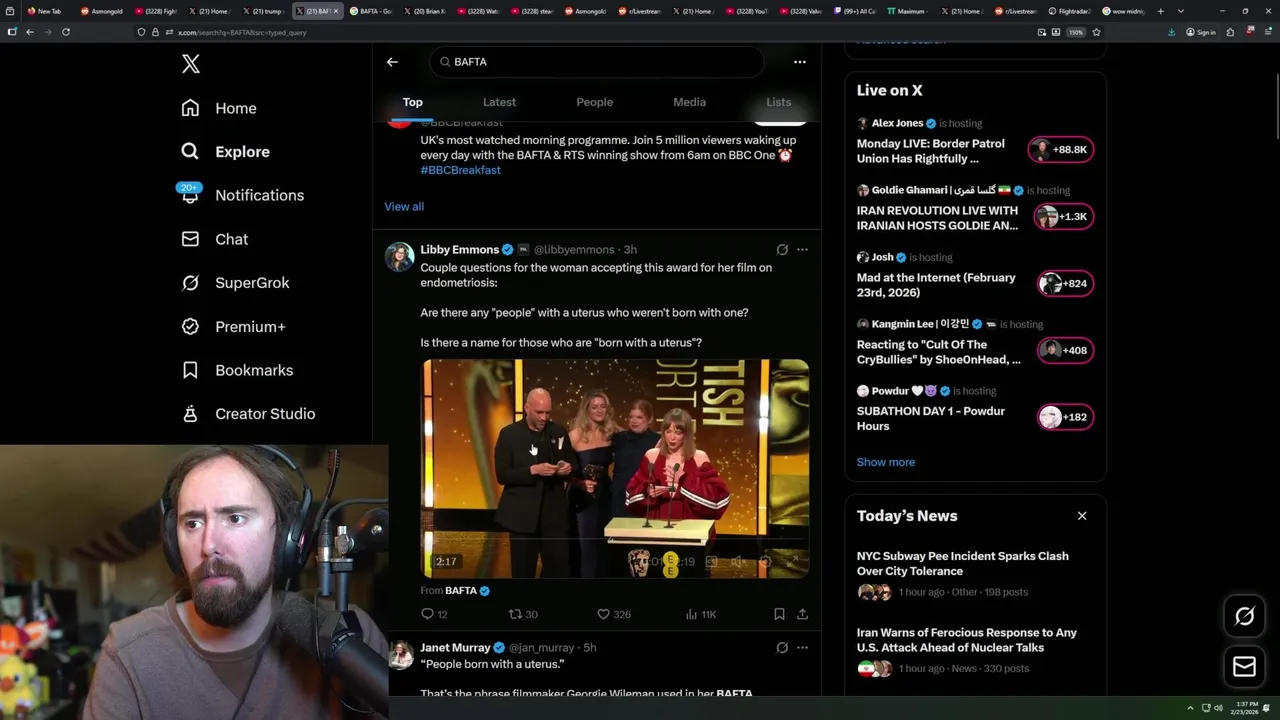Join Josh live with +824 listeners
Image resolution: width=1280 pixels, height=720 pixels.
(x=1065, y=284)
